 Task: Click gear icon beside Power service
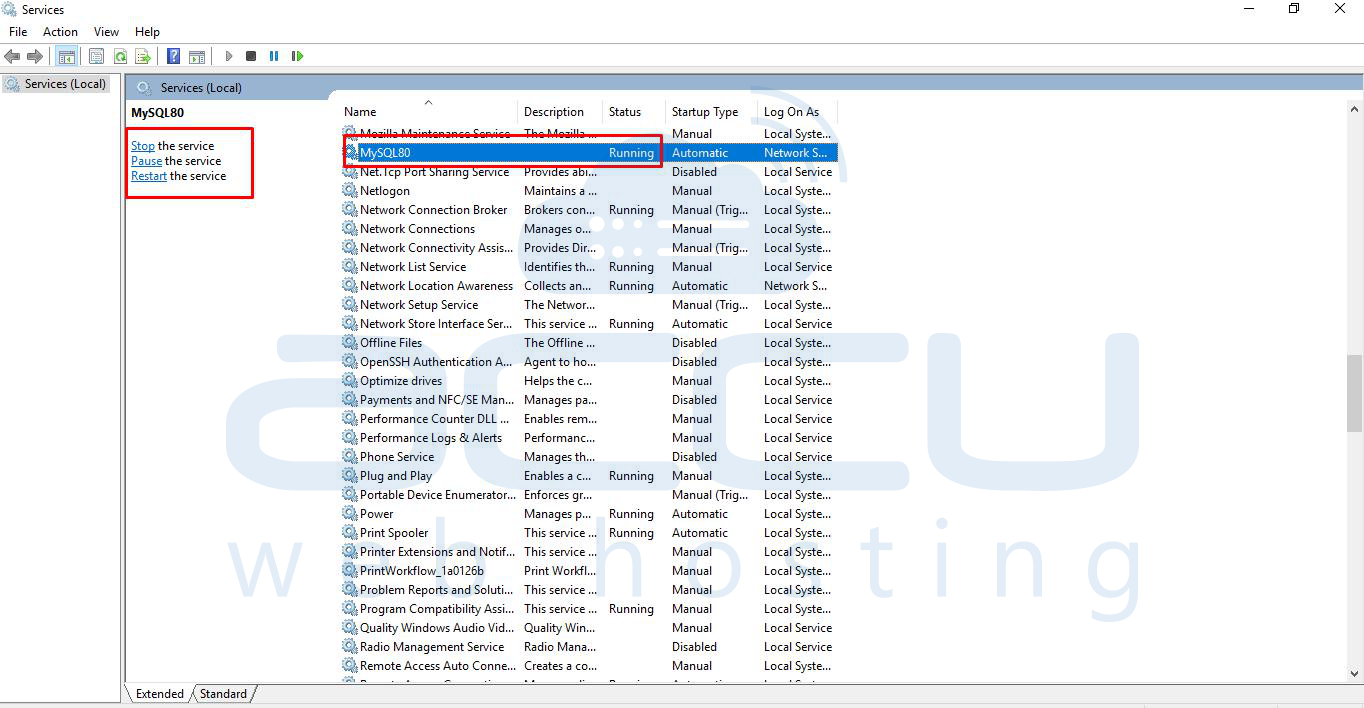[350, 514]
